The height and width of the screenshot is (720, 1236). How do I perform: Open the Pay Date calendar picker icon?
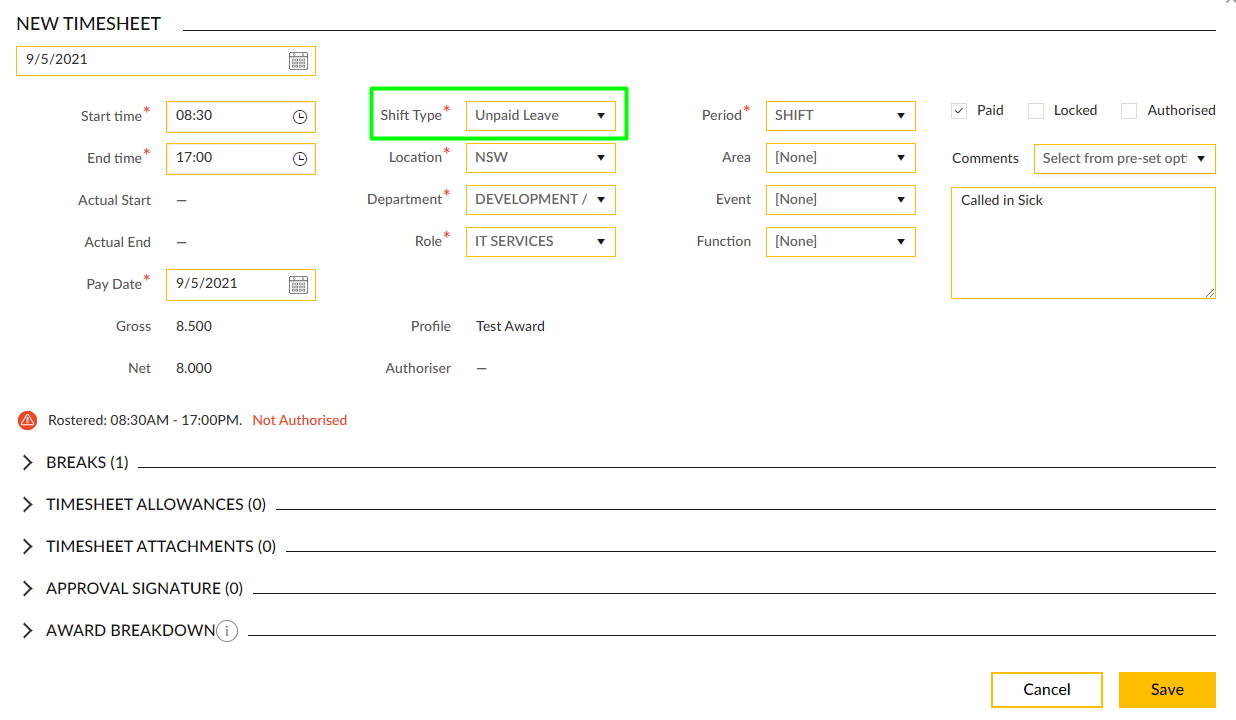[x=298, y=284]
